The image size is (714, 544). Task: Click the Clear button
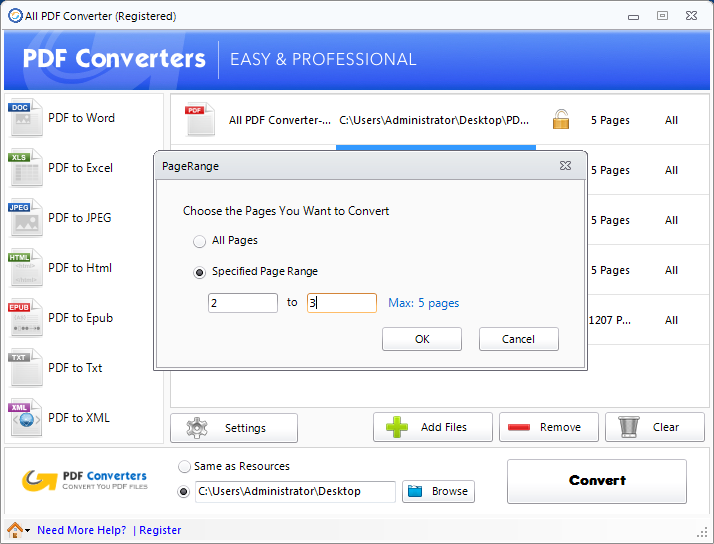655,427
